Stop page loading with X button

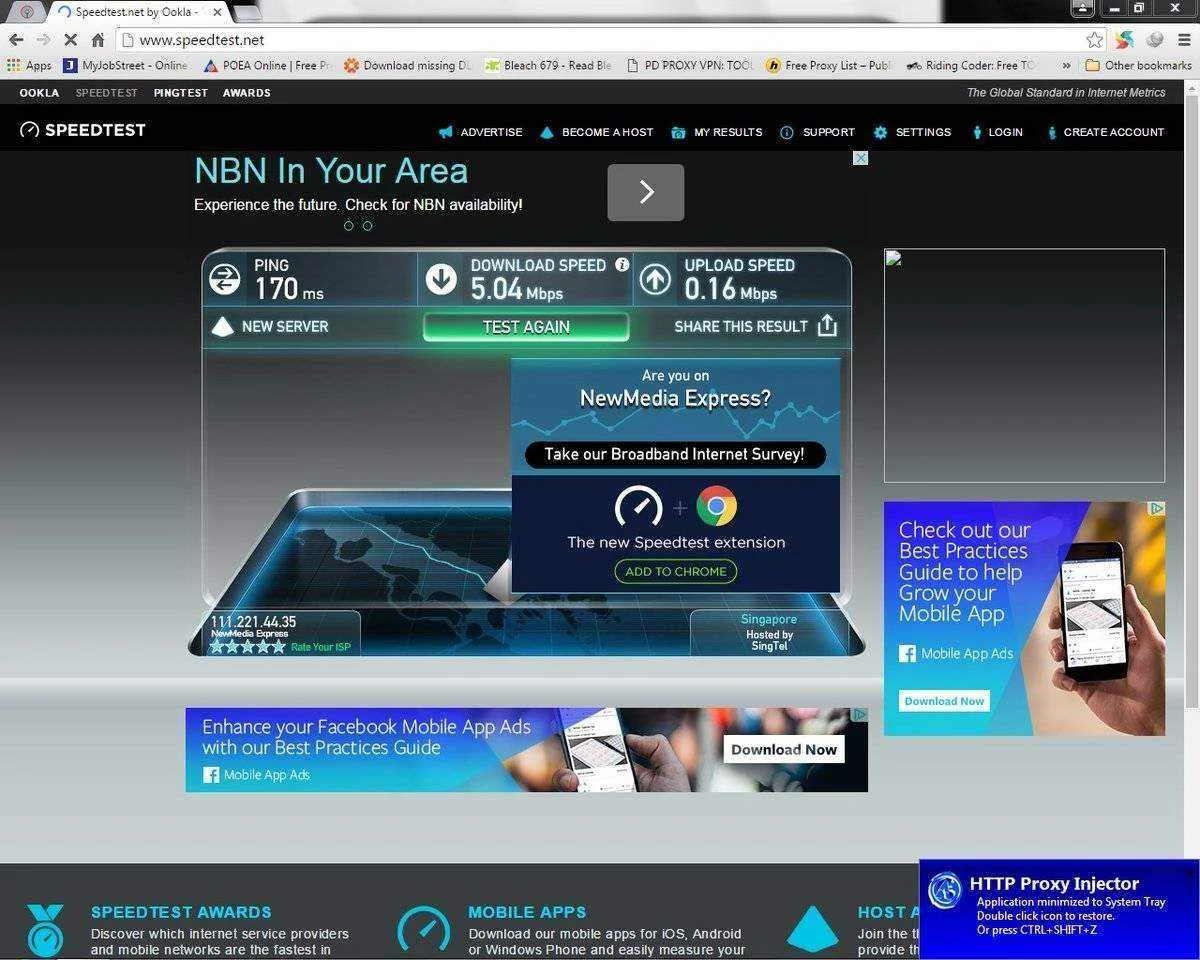[x=71, y=40]
